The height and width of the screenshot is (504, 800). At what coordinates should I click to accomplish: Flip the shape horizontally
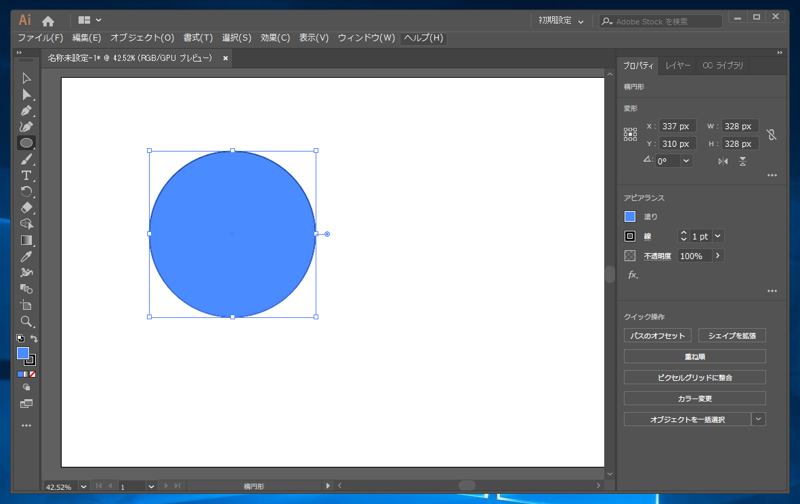723,161
